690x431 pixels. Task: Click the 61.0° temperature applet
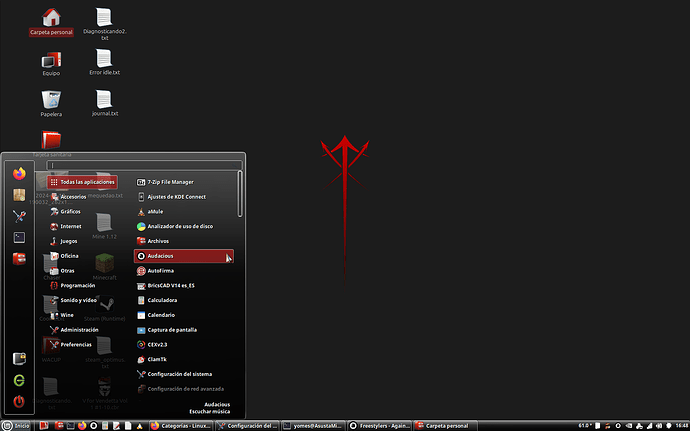585,426
